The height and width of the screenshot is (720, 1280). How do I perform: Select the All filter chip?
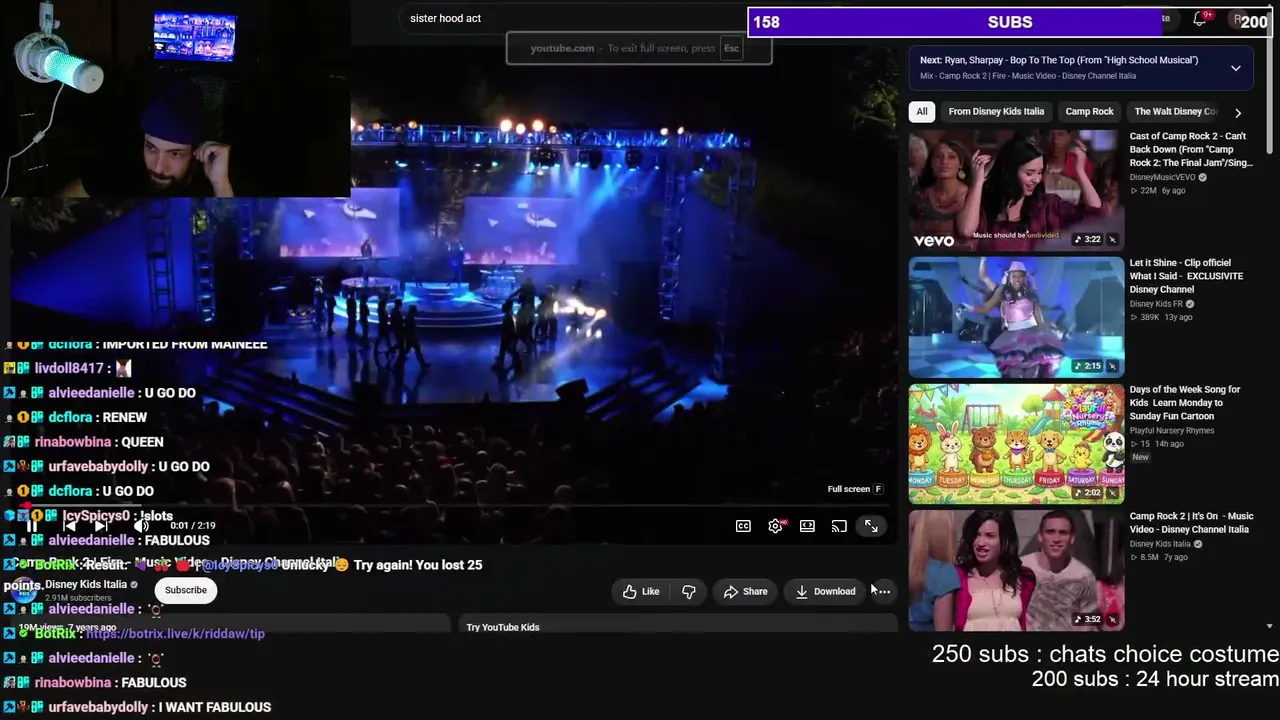click(x=922, y=112)
